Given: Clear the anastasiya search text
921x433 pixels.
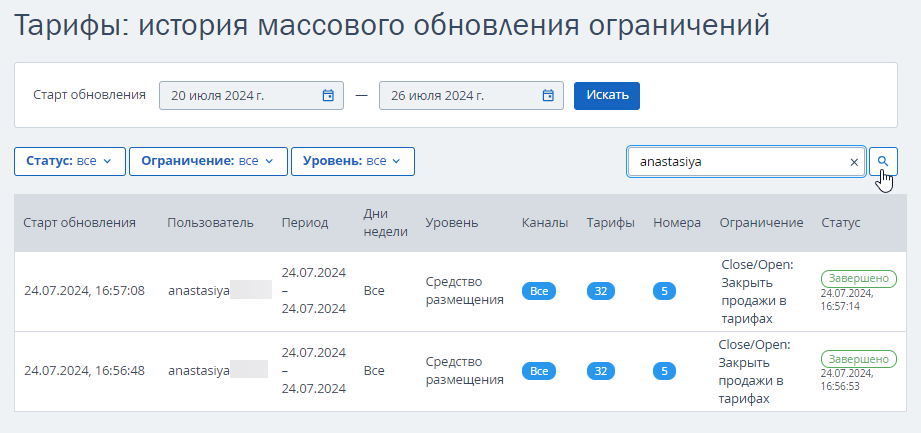Looking at the screenshot, I should click(854, 162).
